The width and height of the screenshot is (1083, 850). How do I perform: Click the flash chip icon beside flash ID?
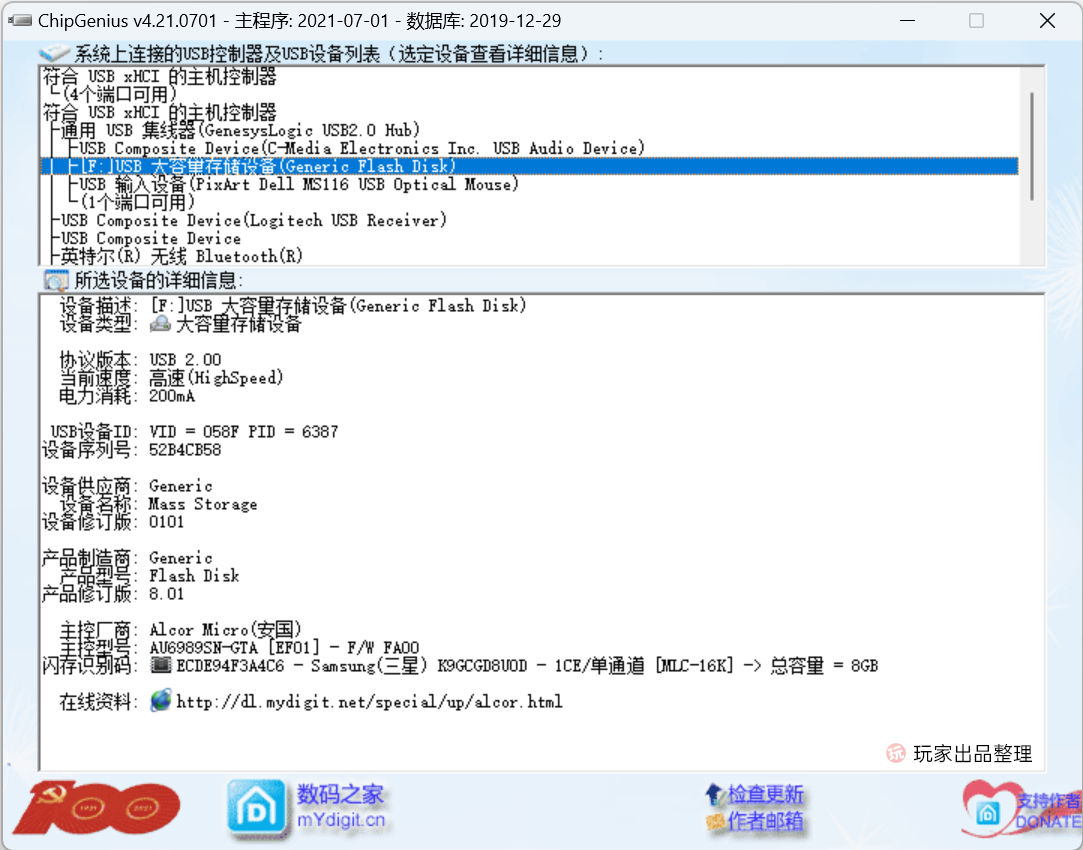pos(161,665)
